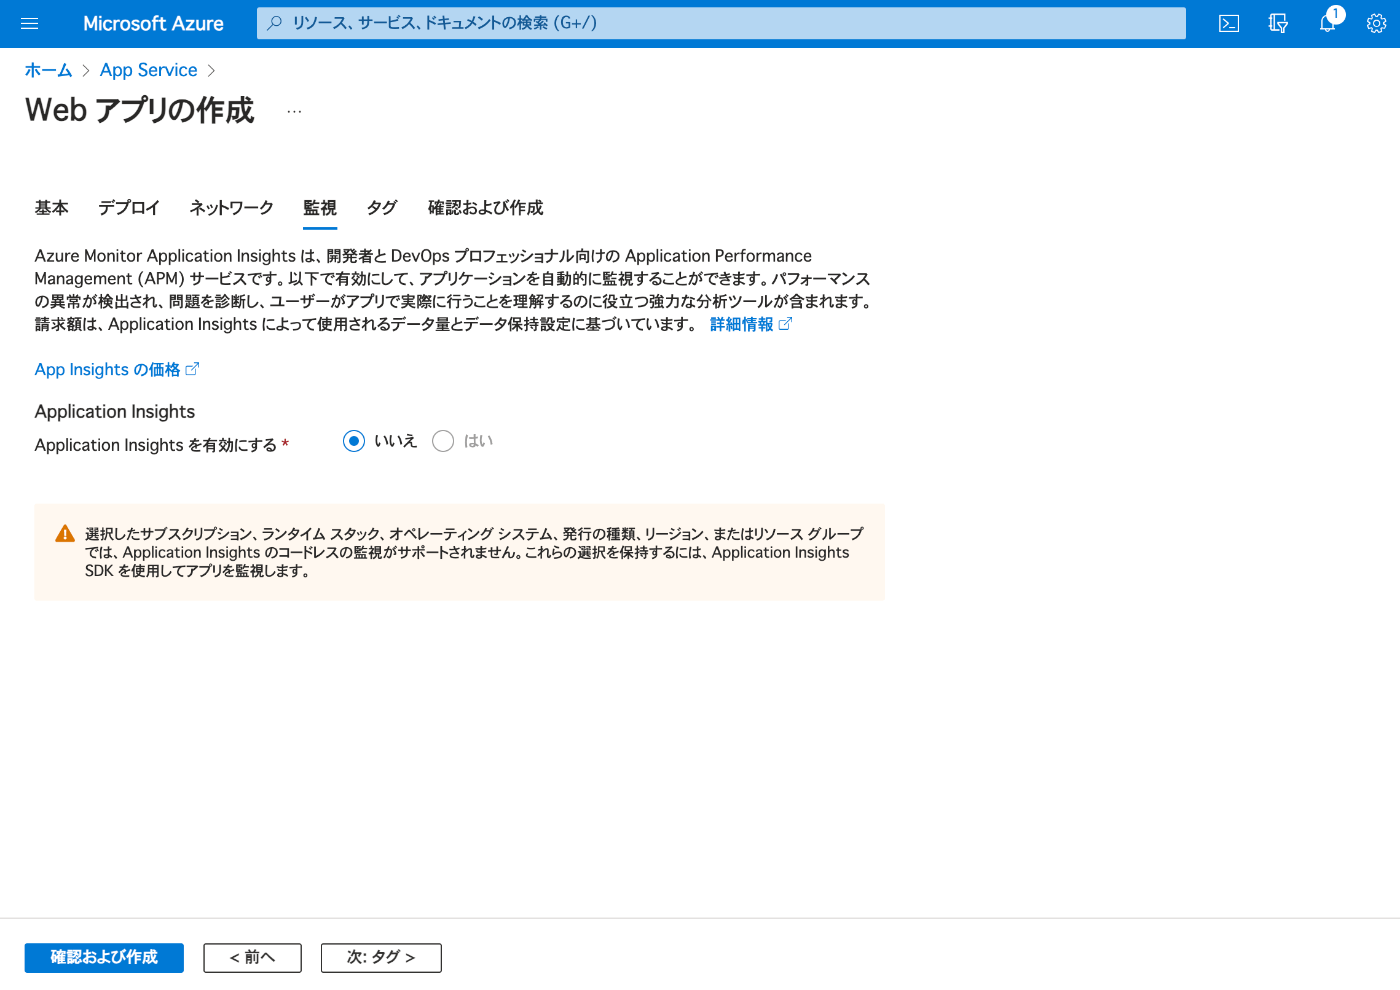The image size is (1400, 990).
Task: Click the Microsoft Azure logo text
Action: pyautogui.click(x=153, y=23)
